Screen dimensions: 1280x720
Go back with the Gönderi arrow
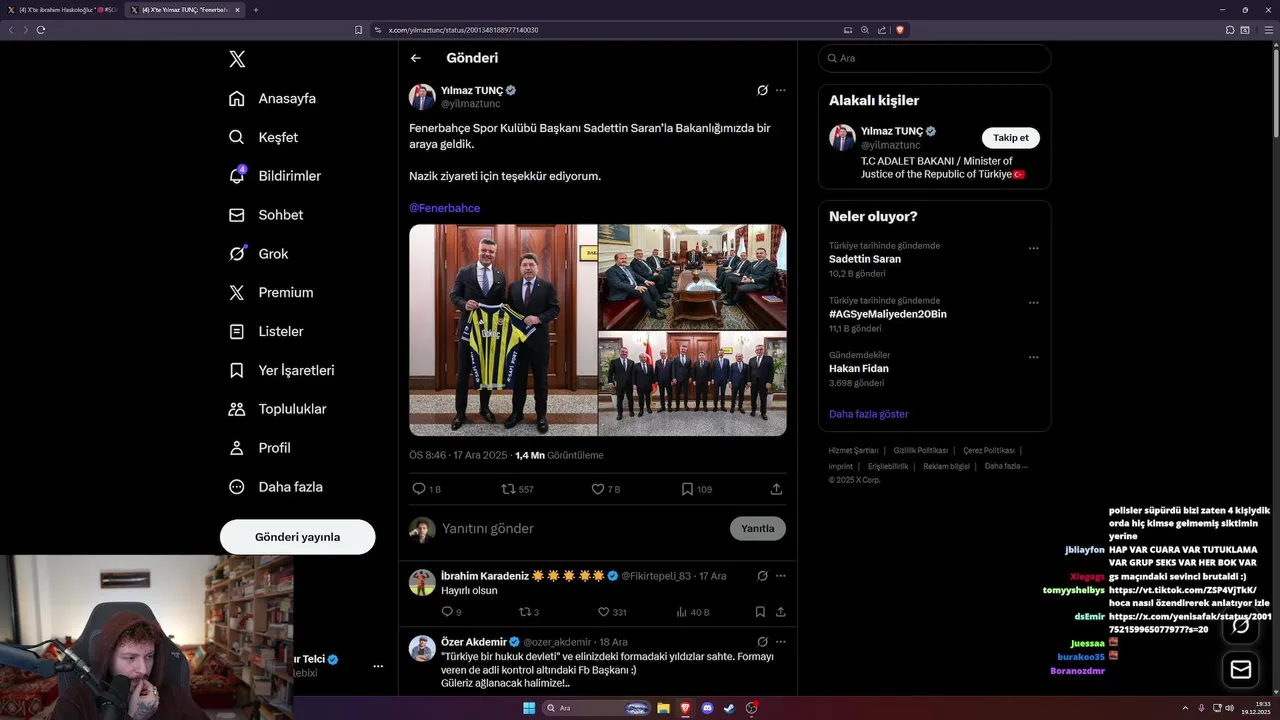(x=416, y=58)
